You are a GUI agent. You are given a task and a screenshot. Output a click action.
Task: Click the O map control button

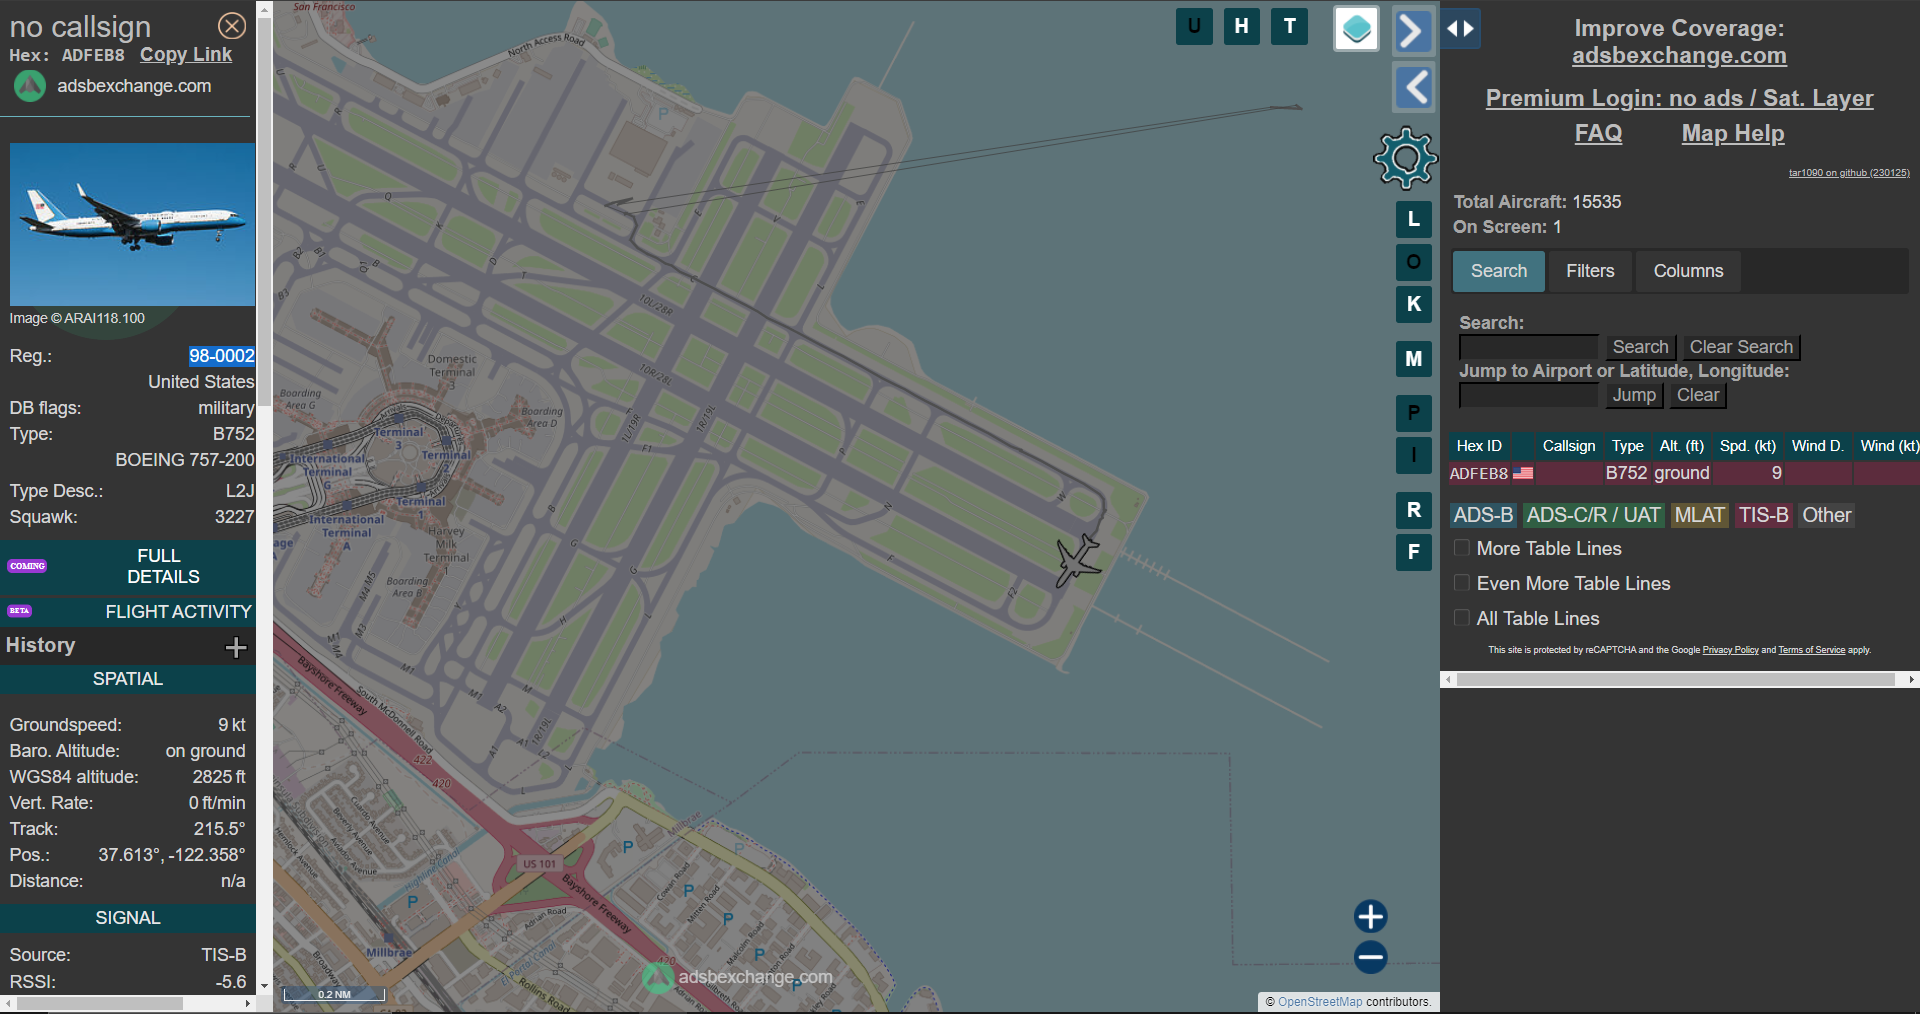point(1413,262)
